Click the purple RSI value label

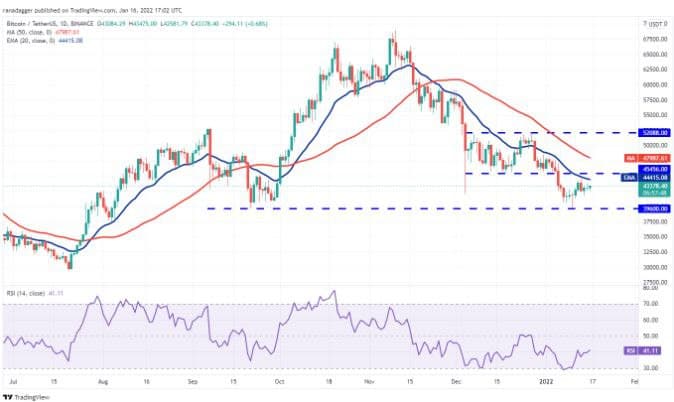pos(642,351)
